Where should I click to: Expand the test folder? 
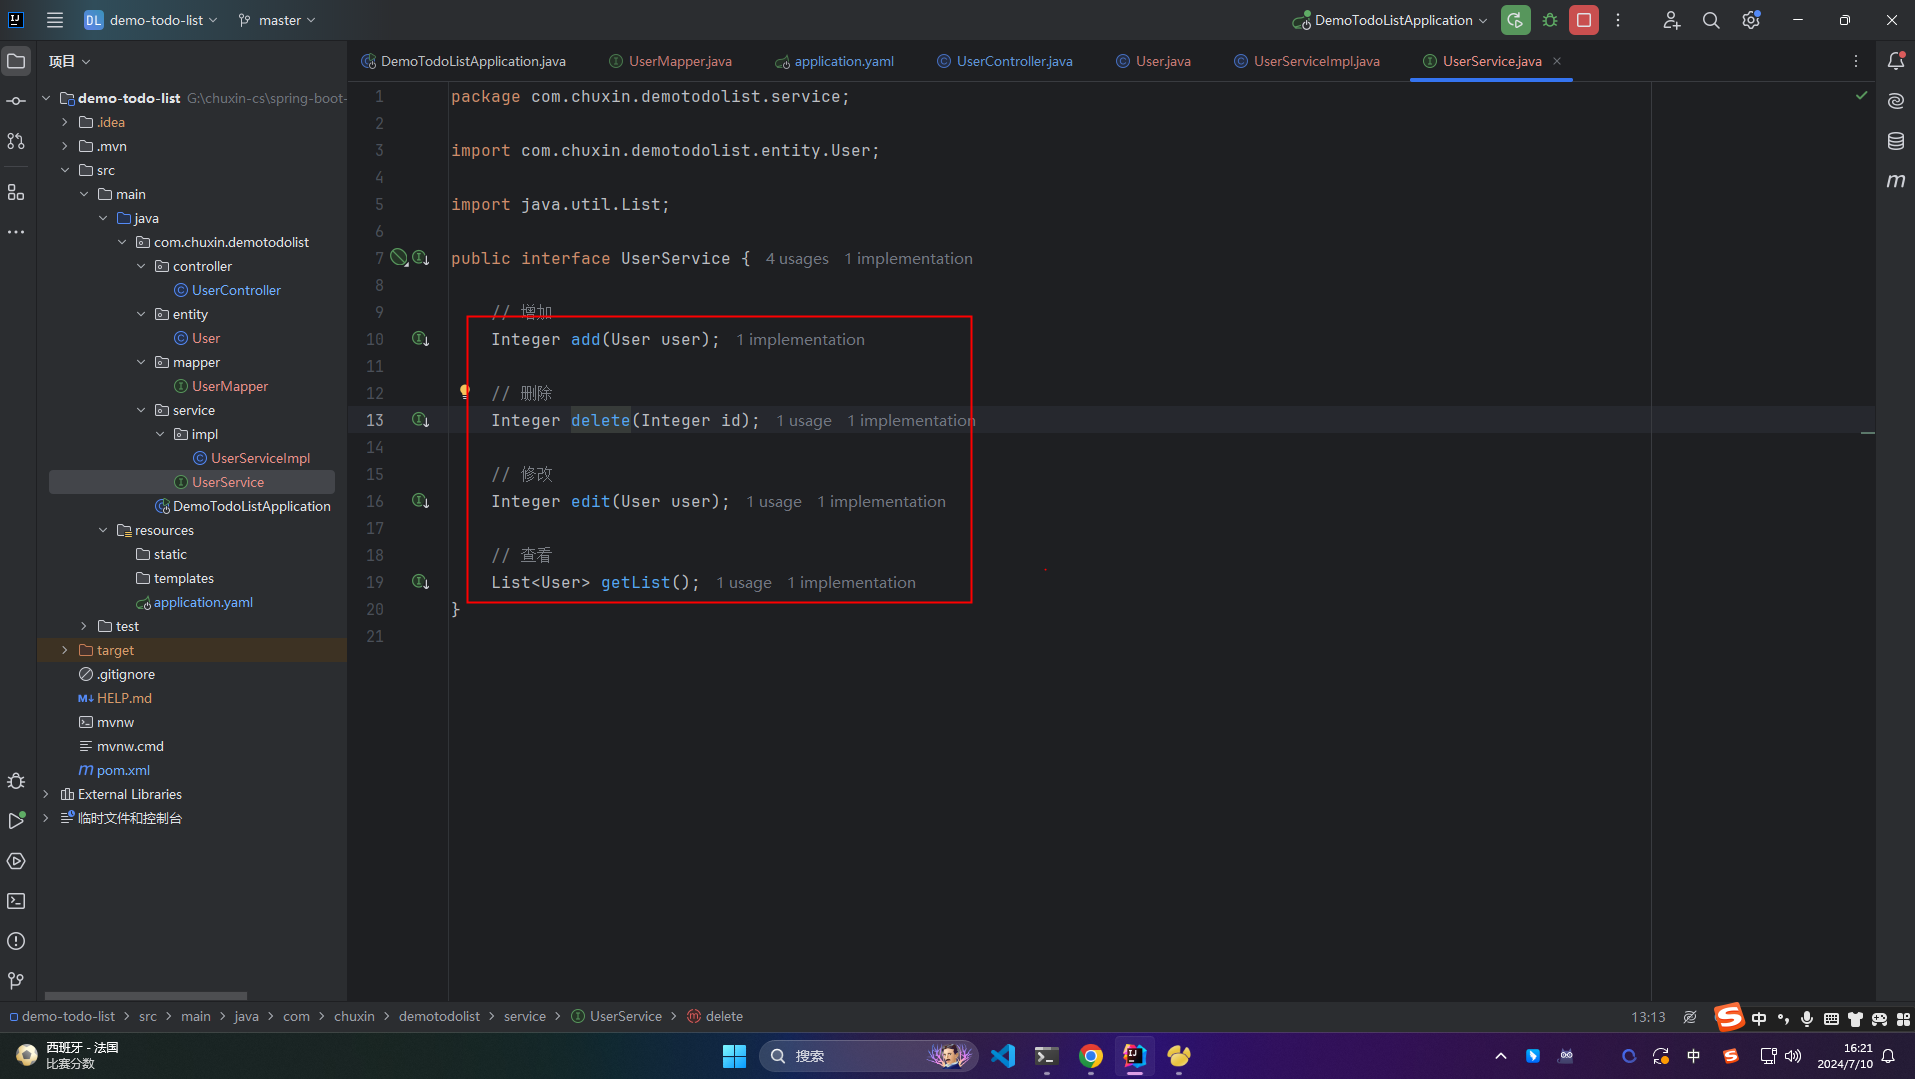(84, 626)
